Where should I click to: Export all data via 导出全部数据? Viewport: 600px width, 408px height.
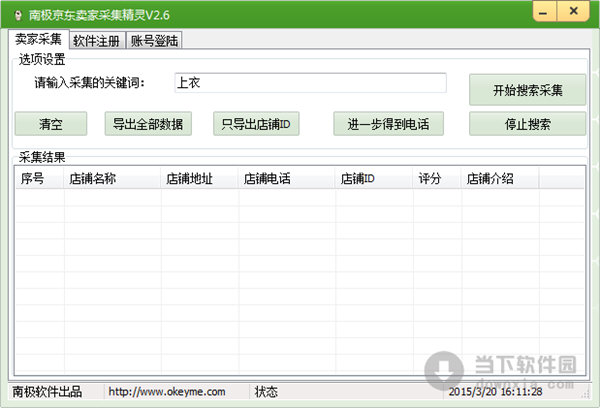click(x=148, y=124)
